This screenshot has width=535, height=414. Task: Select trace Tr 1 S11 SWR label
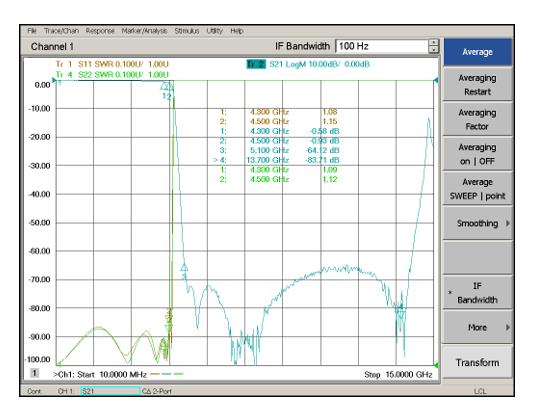[112, 64]
